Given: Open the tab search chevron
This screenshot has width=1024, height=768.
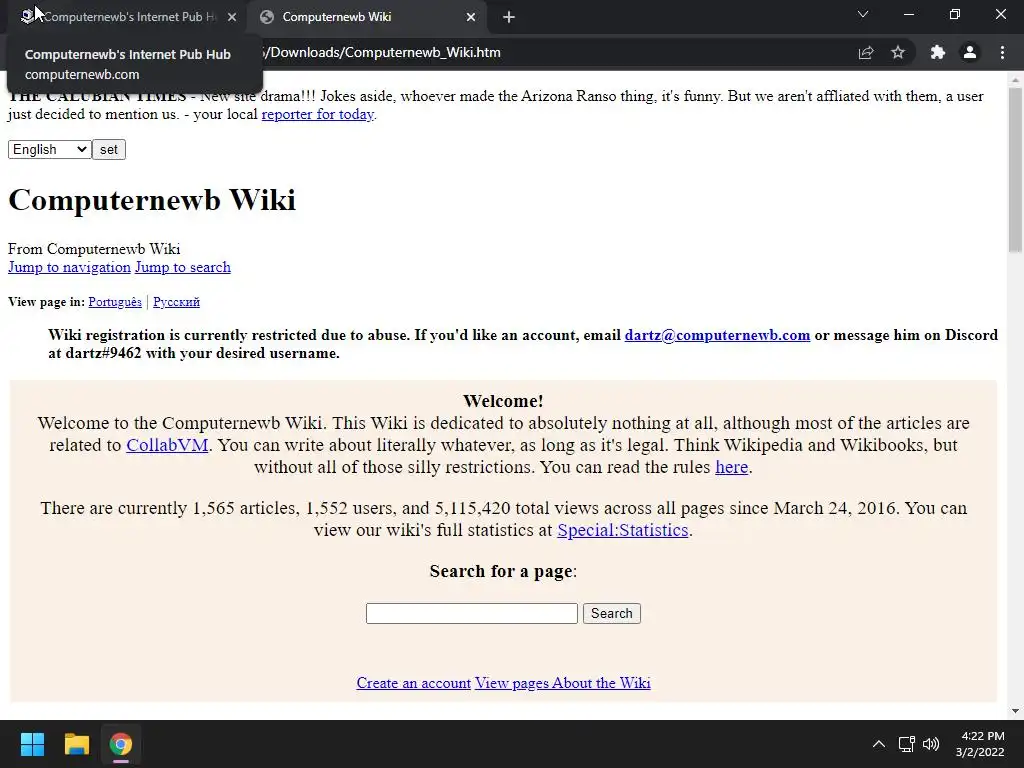Looking at the screenshot, I should click(x=863, y=14).
